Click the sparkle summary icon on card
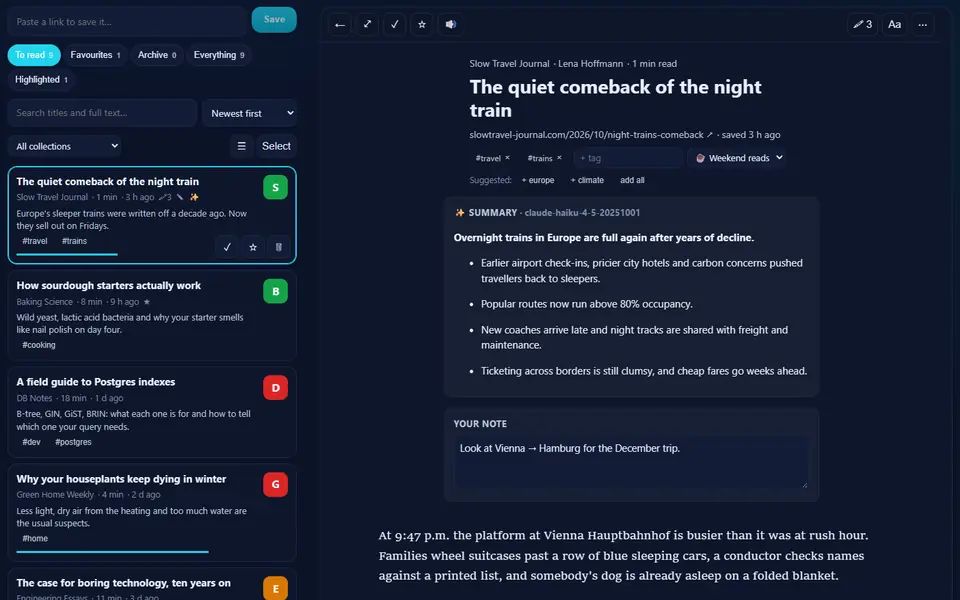This screenshot has height=600, width=960. (x=194, y=197)
